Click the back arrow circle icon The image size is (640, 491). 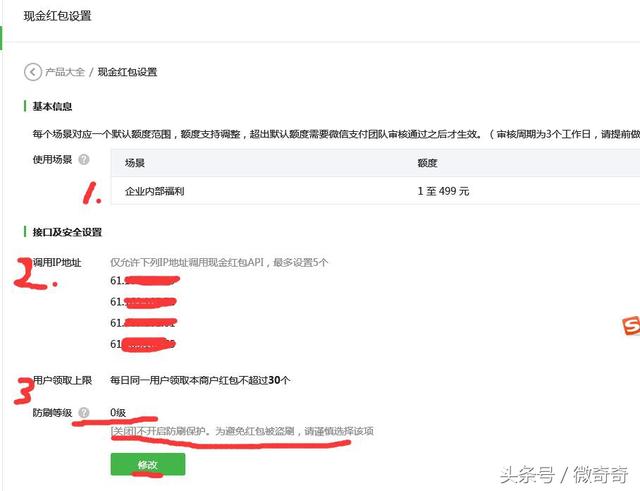[33, 72]
